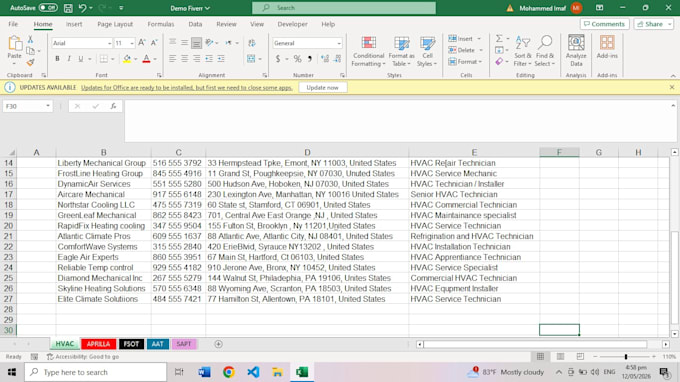680x382 pixels.
Task: Open Chrome from the taskbar
Action: point(229,372)
